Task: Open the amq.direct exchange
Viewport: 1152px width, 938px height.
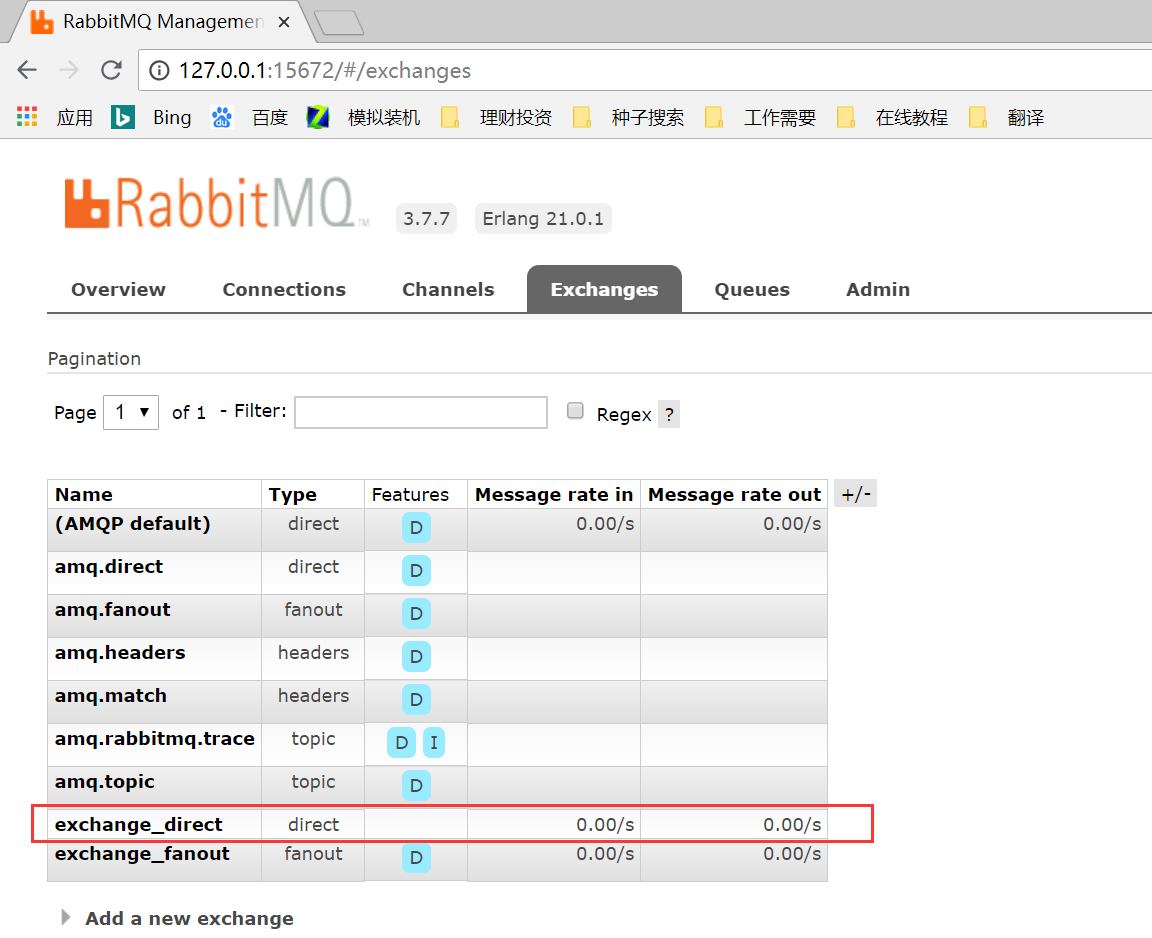Action: click(109, 567)
